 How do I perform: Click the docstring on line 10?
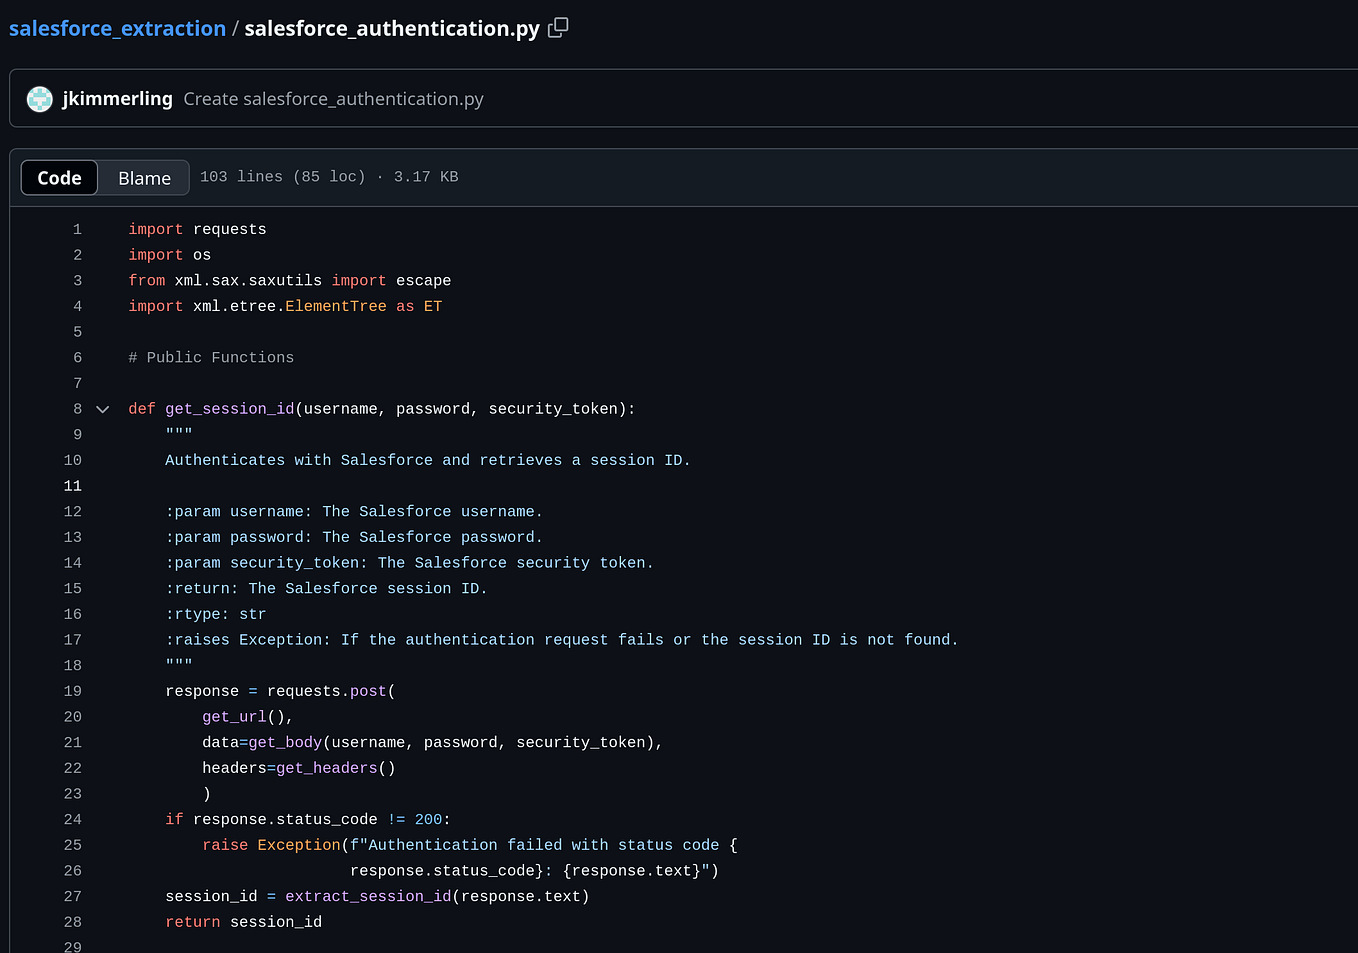(x=425, y=460)
